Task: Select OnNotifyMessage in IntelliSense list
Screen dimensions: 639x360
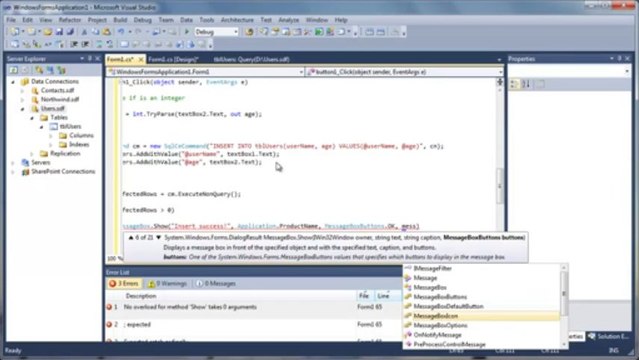Action: coord(481,335)
